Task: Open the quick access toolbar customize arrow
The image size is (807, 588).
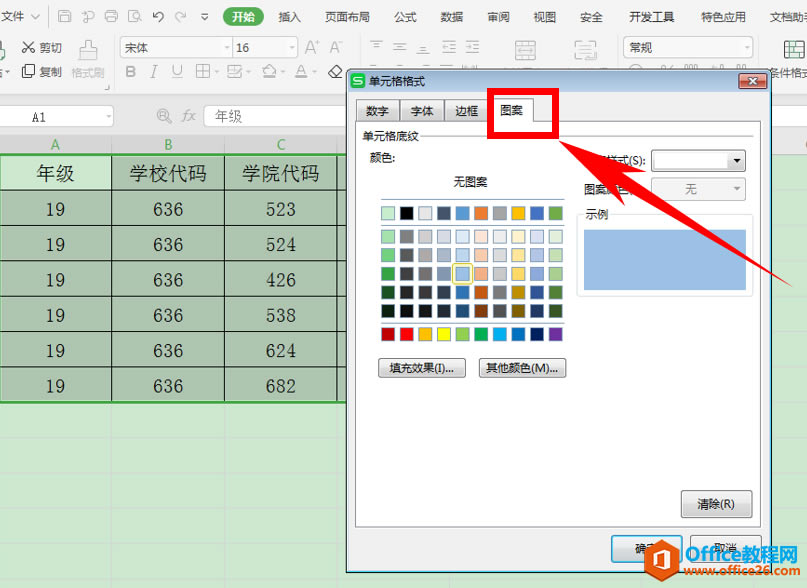Action: point(204,17)
